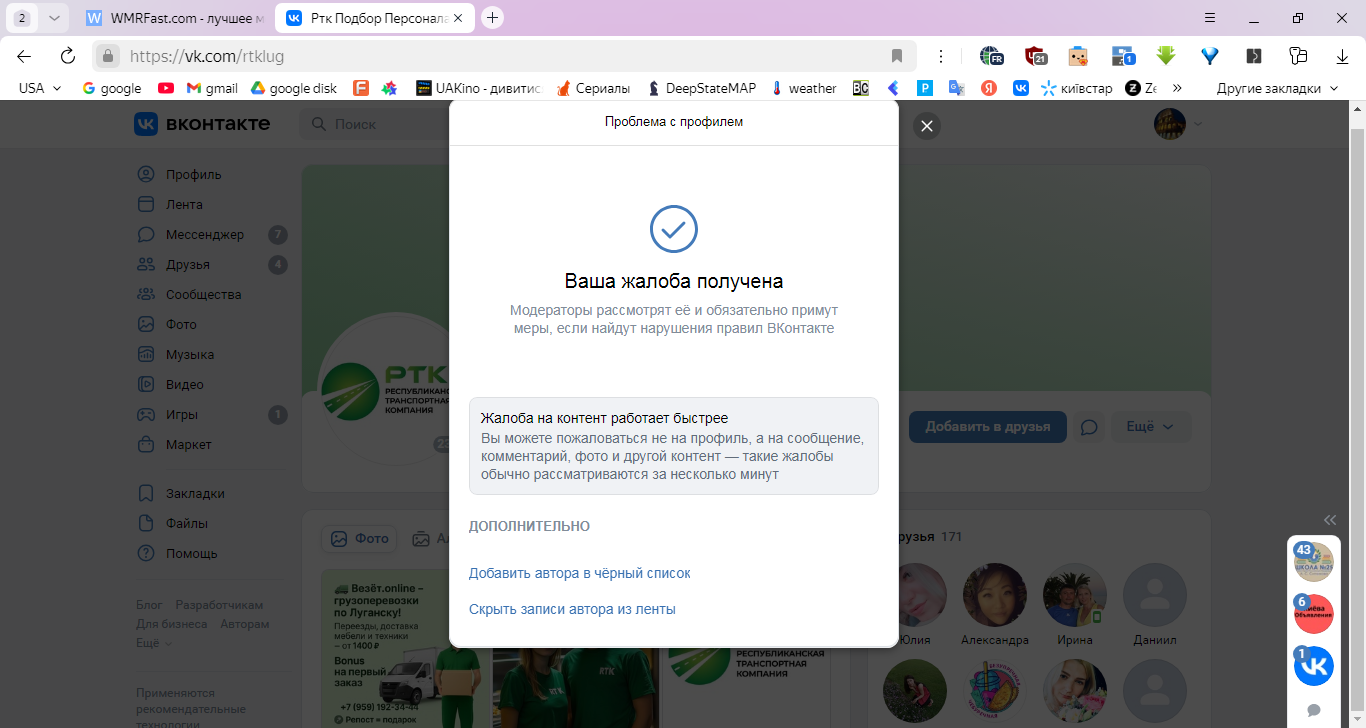Open the user avatar account menu
This screenshot has height=728, width=1366.
(1178, 124)
